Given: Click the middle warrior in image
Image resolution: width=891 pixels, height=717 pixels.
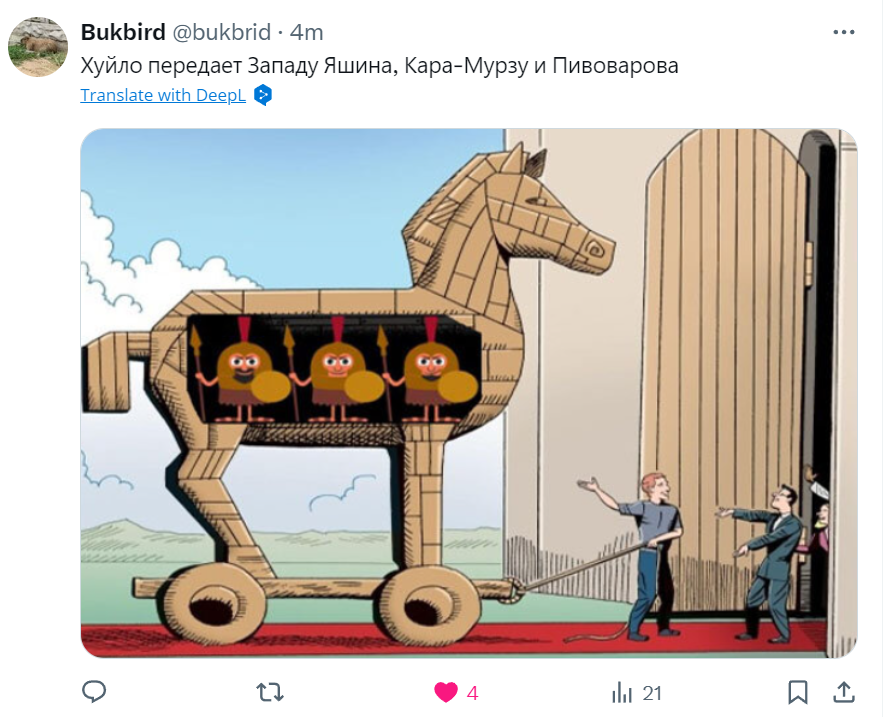Looking at the screenshot, I should (x=338, y=372).
